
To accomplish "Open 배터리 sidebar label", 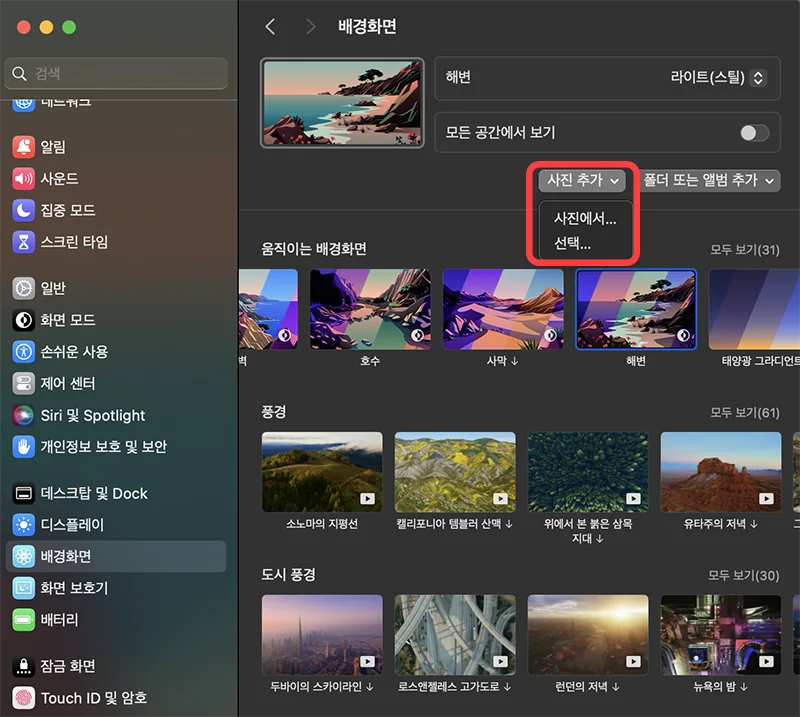I will click(60, 620).
